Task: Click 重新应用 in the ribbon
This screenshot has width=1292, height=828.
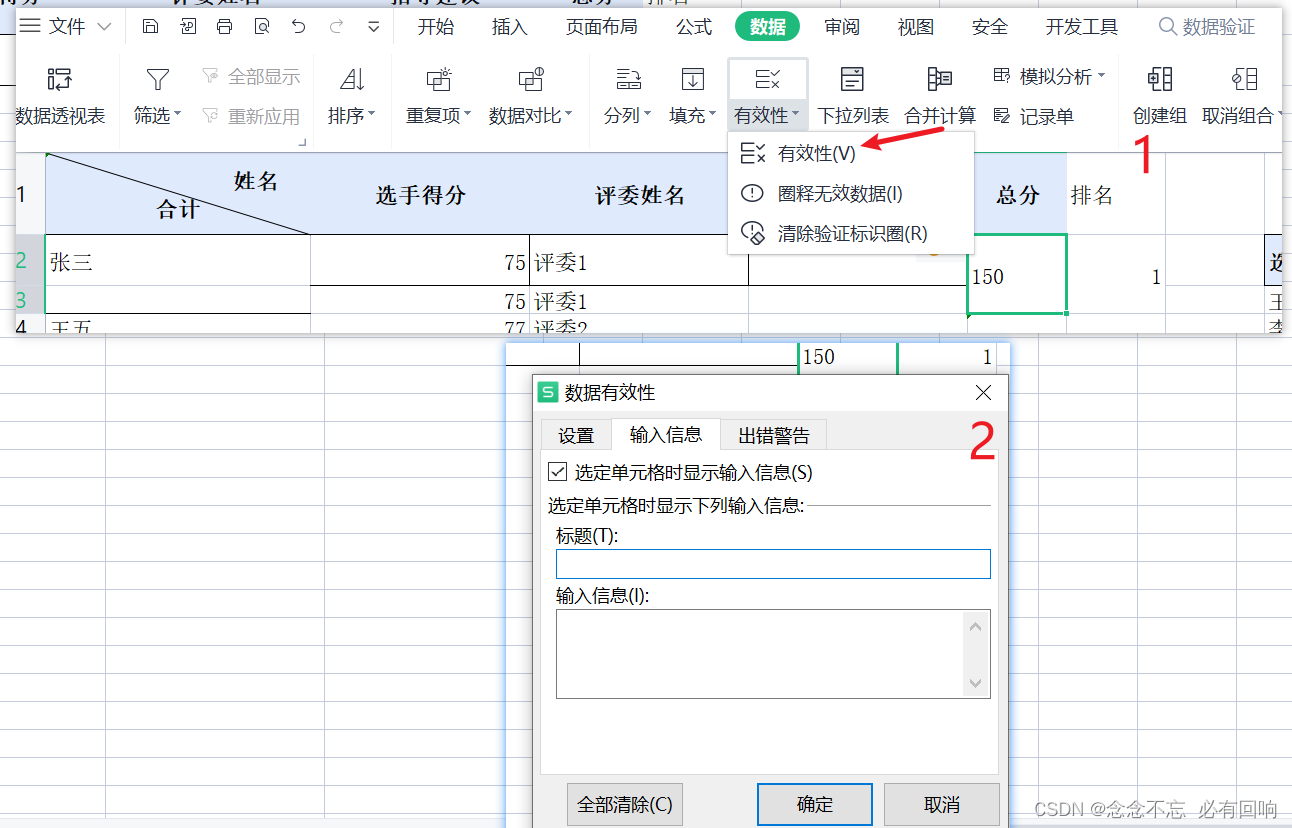Action: click(x=251, y=117)
